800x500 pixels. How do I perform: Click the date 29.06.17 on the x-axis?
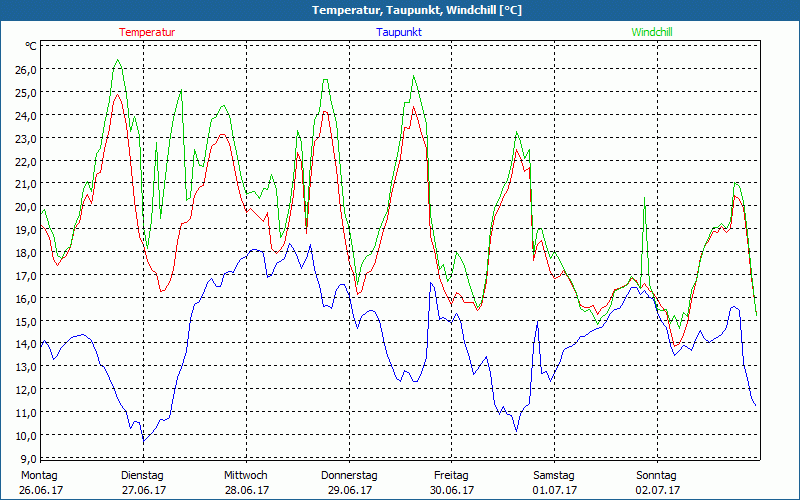tap(349, 490)
